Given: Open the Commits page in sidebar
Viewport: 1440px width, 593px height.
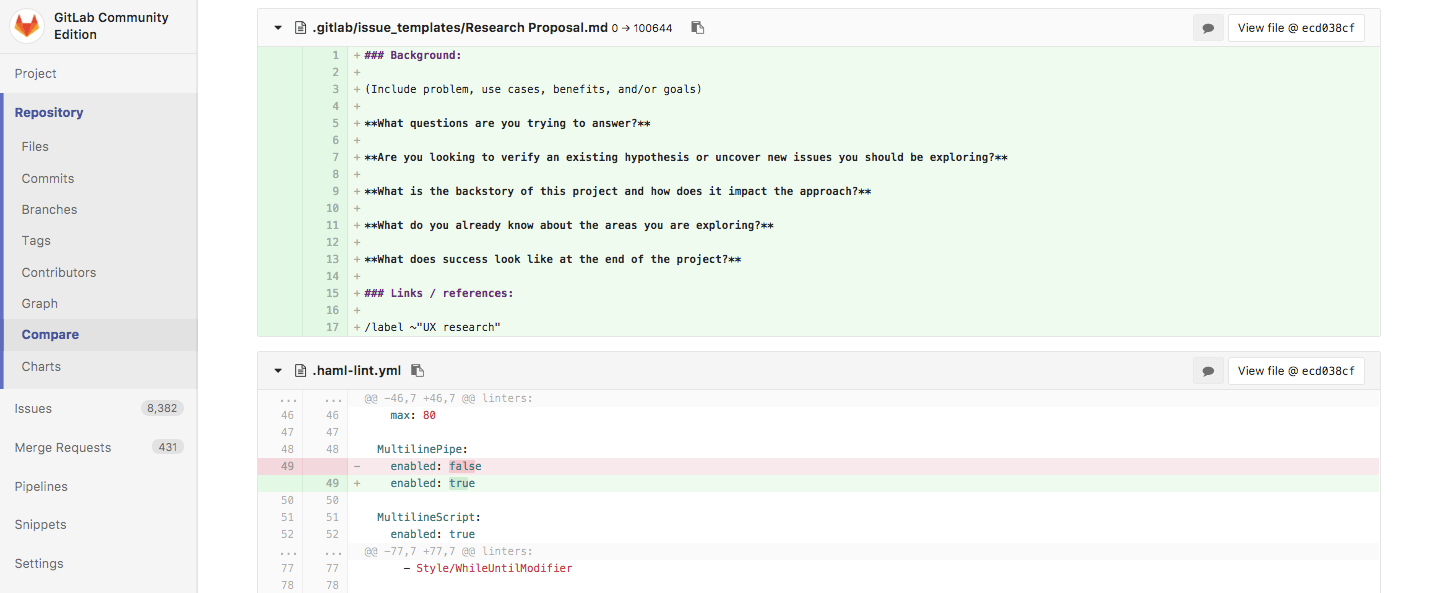Looking at the screenshot, I should tap(48, 178).
